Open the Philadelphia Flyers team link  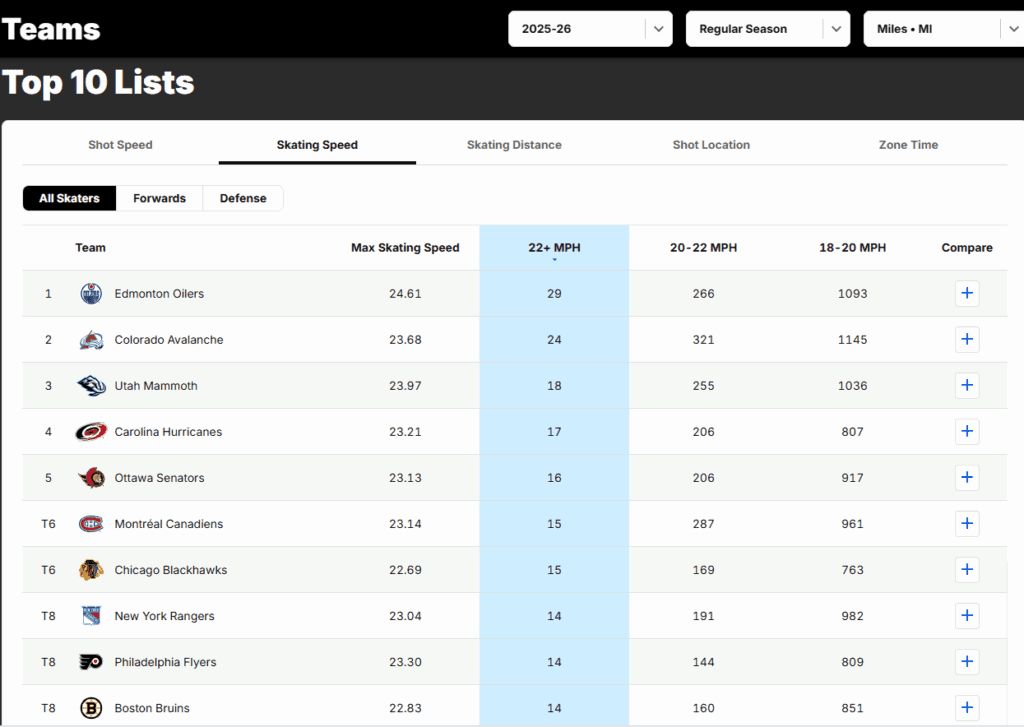point(165,662)
